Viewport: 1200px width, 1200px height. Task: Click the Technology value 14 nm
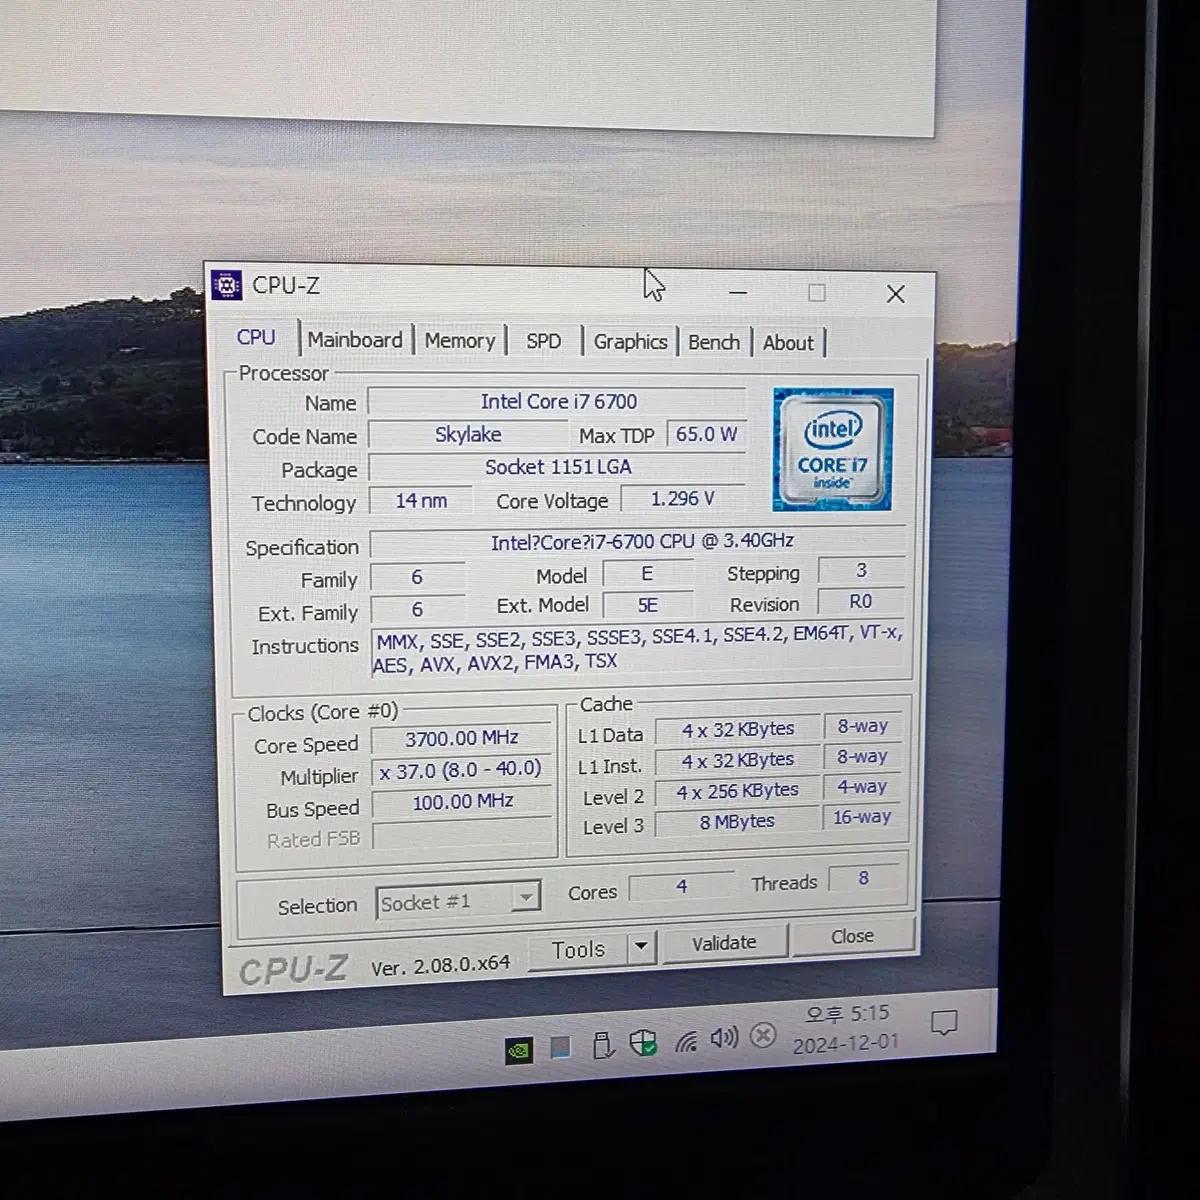pos(421,500)
